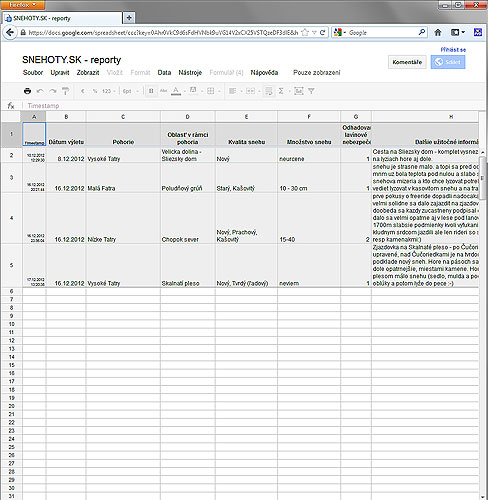Click the blue browser add-on icon at far right
The width and height of the screenshot is (488, 500).
478,32
